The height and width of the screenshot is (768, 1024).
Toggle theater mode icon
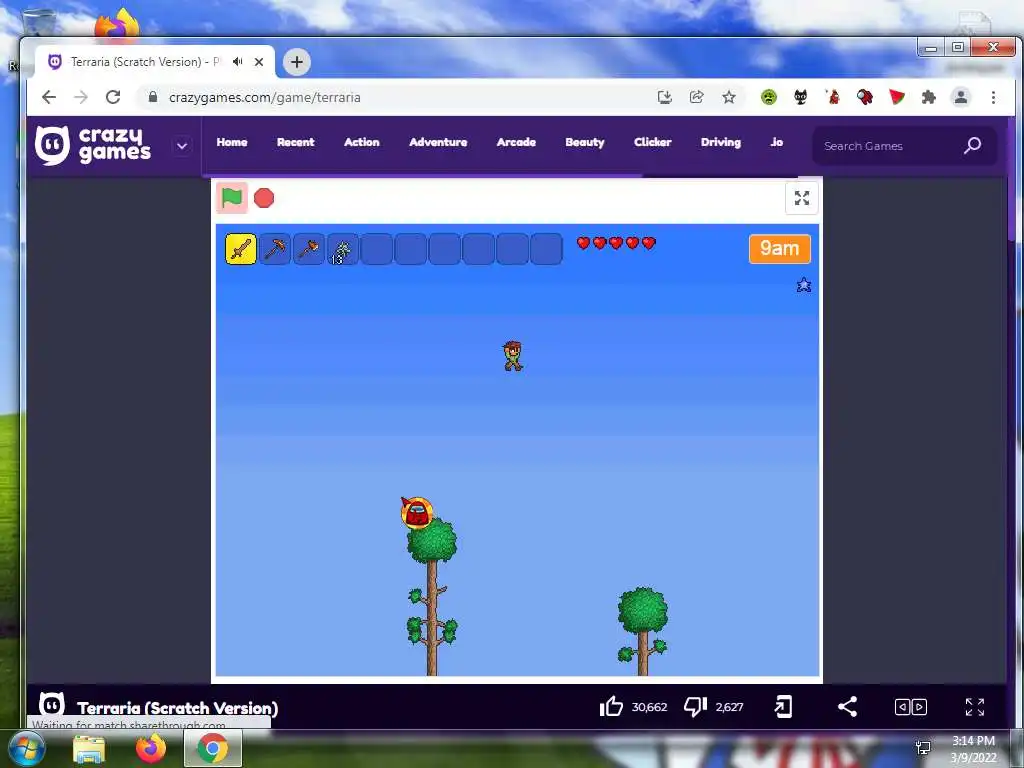click(x=910, y=707)
